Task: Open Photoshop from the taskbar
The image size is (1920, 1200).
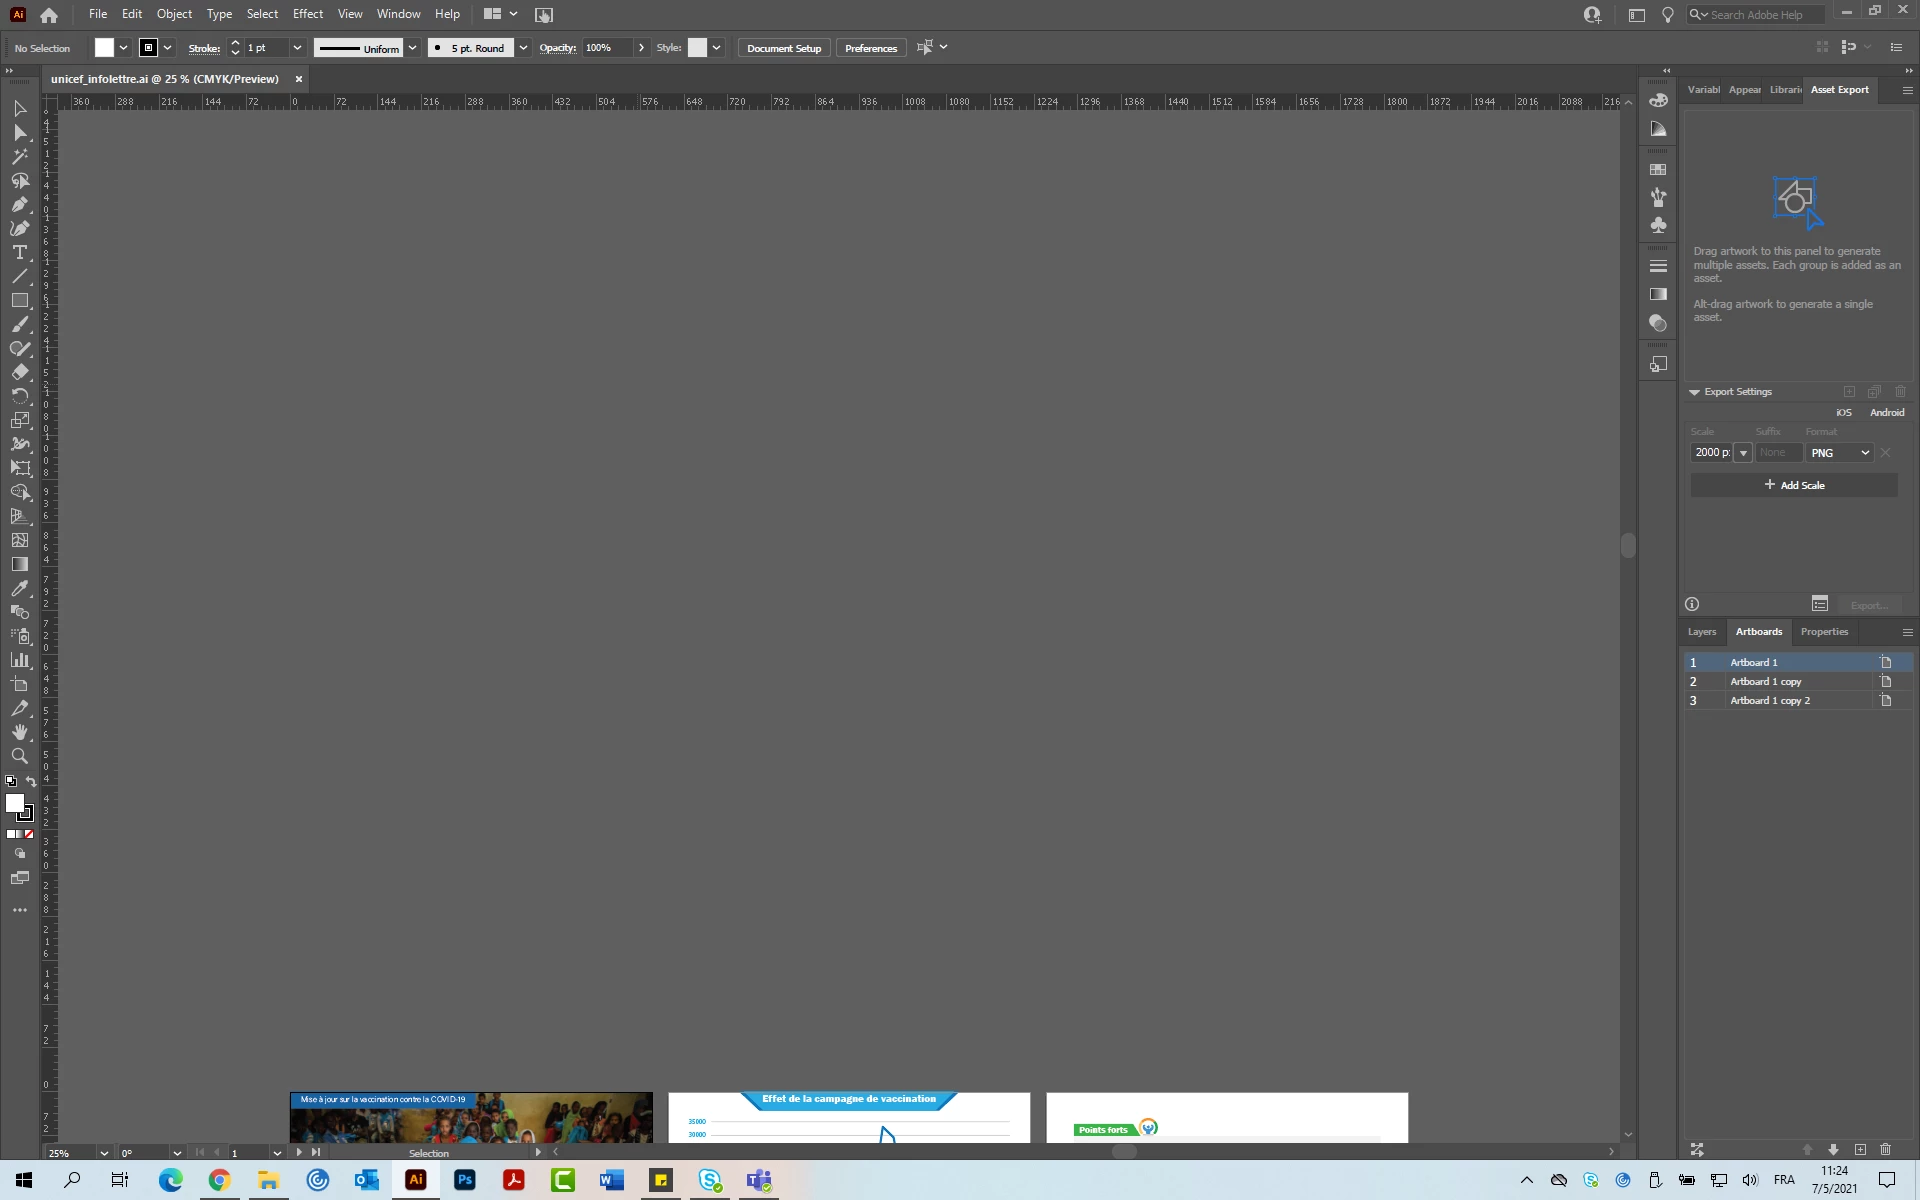Action: point(465,1180)
